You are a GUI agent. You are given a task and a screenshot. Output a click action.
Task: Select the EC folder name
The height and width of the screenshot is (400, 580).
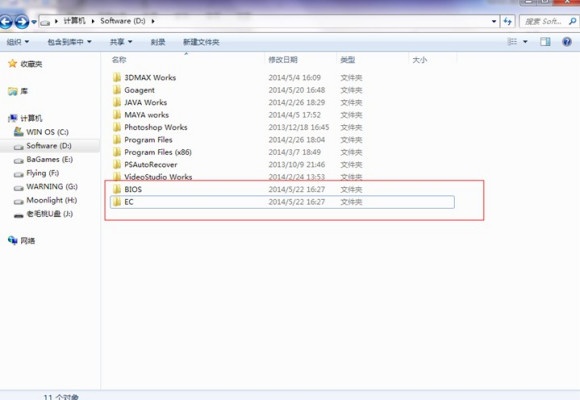(x=129, y=202)
